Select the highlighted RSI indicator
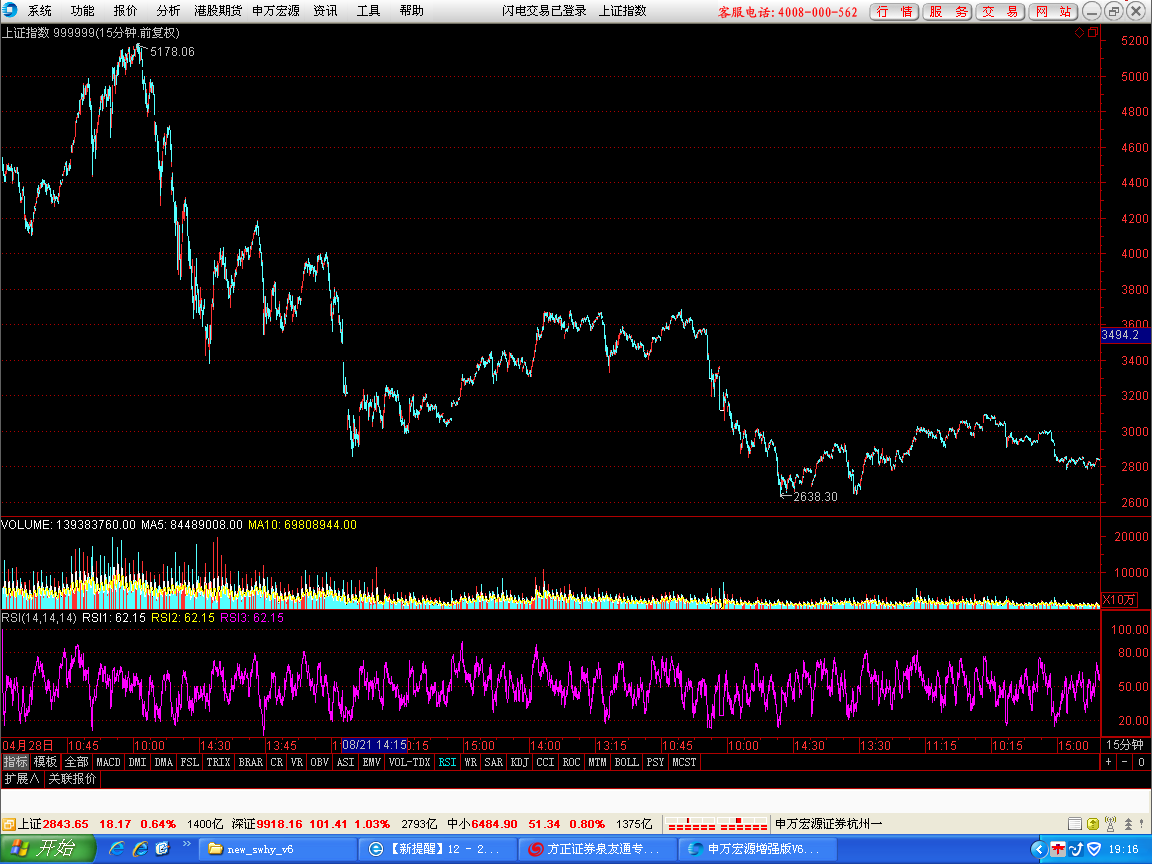This screenshot has width=1152, height=864. point(447,762)
